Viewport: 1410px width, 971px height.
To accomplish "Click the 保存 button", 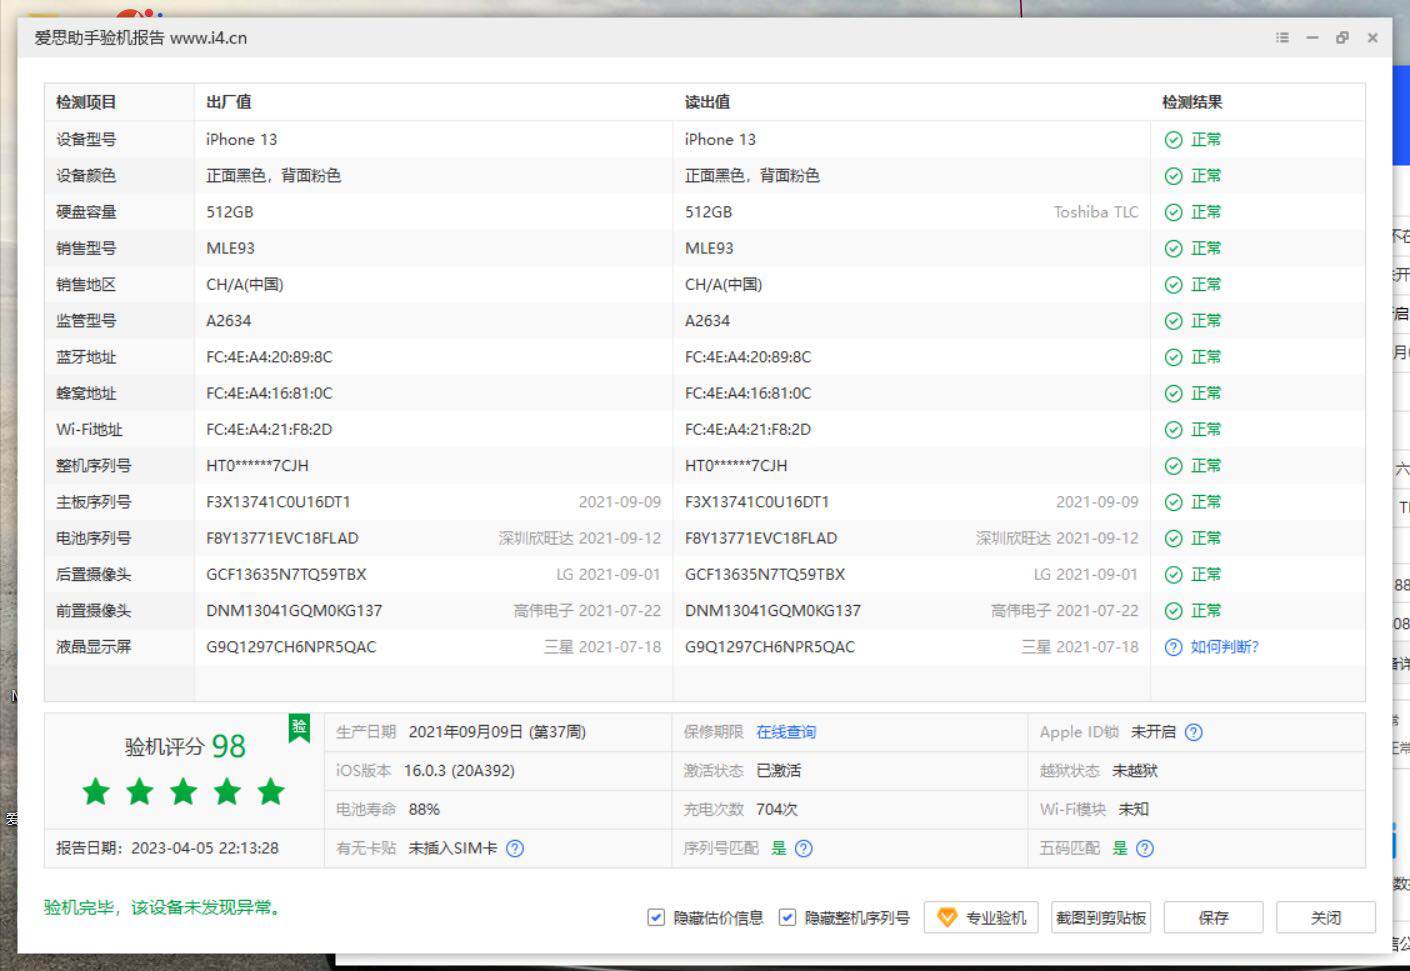I will [x=1214, y=917].
